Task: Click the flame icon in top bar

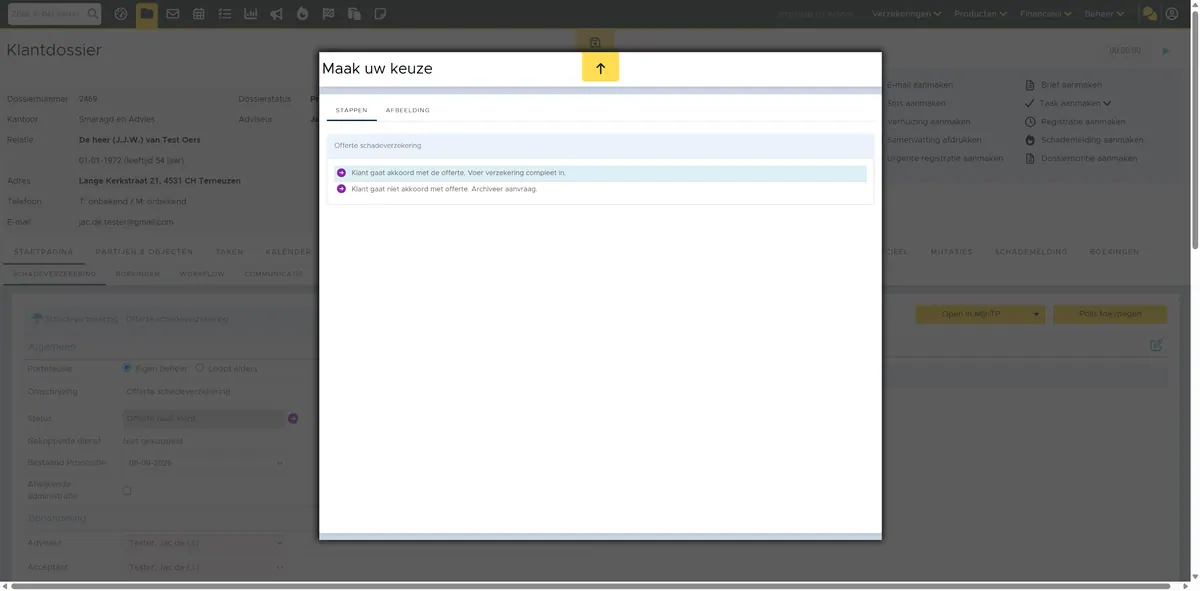Action: [x=303, y=14]
